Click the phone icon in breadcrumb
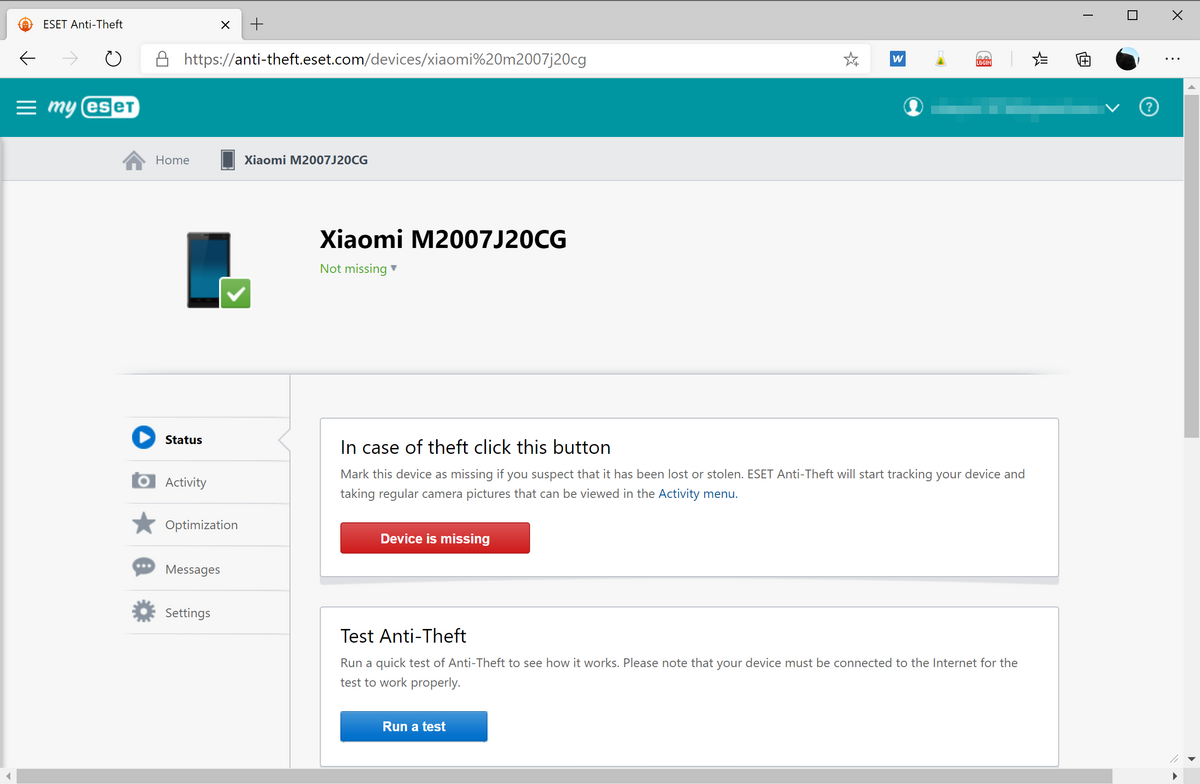The height and width of the screenshot is (784, 1200). tap(228, 160)
